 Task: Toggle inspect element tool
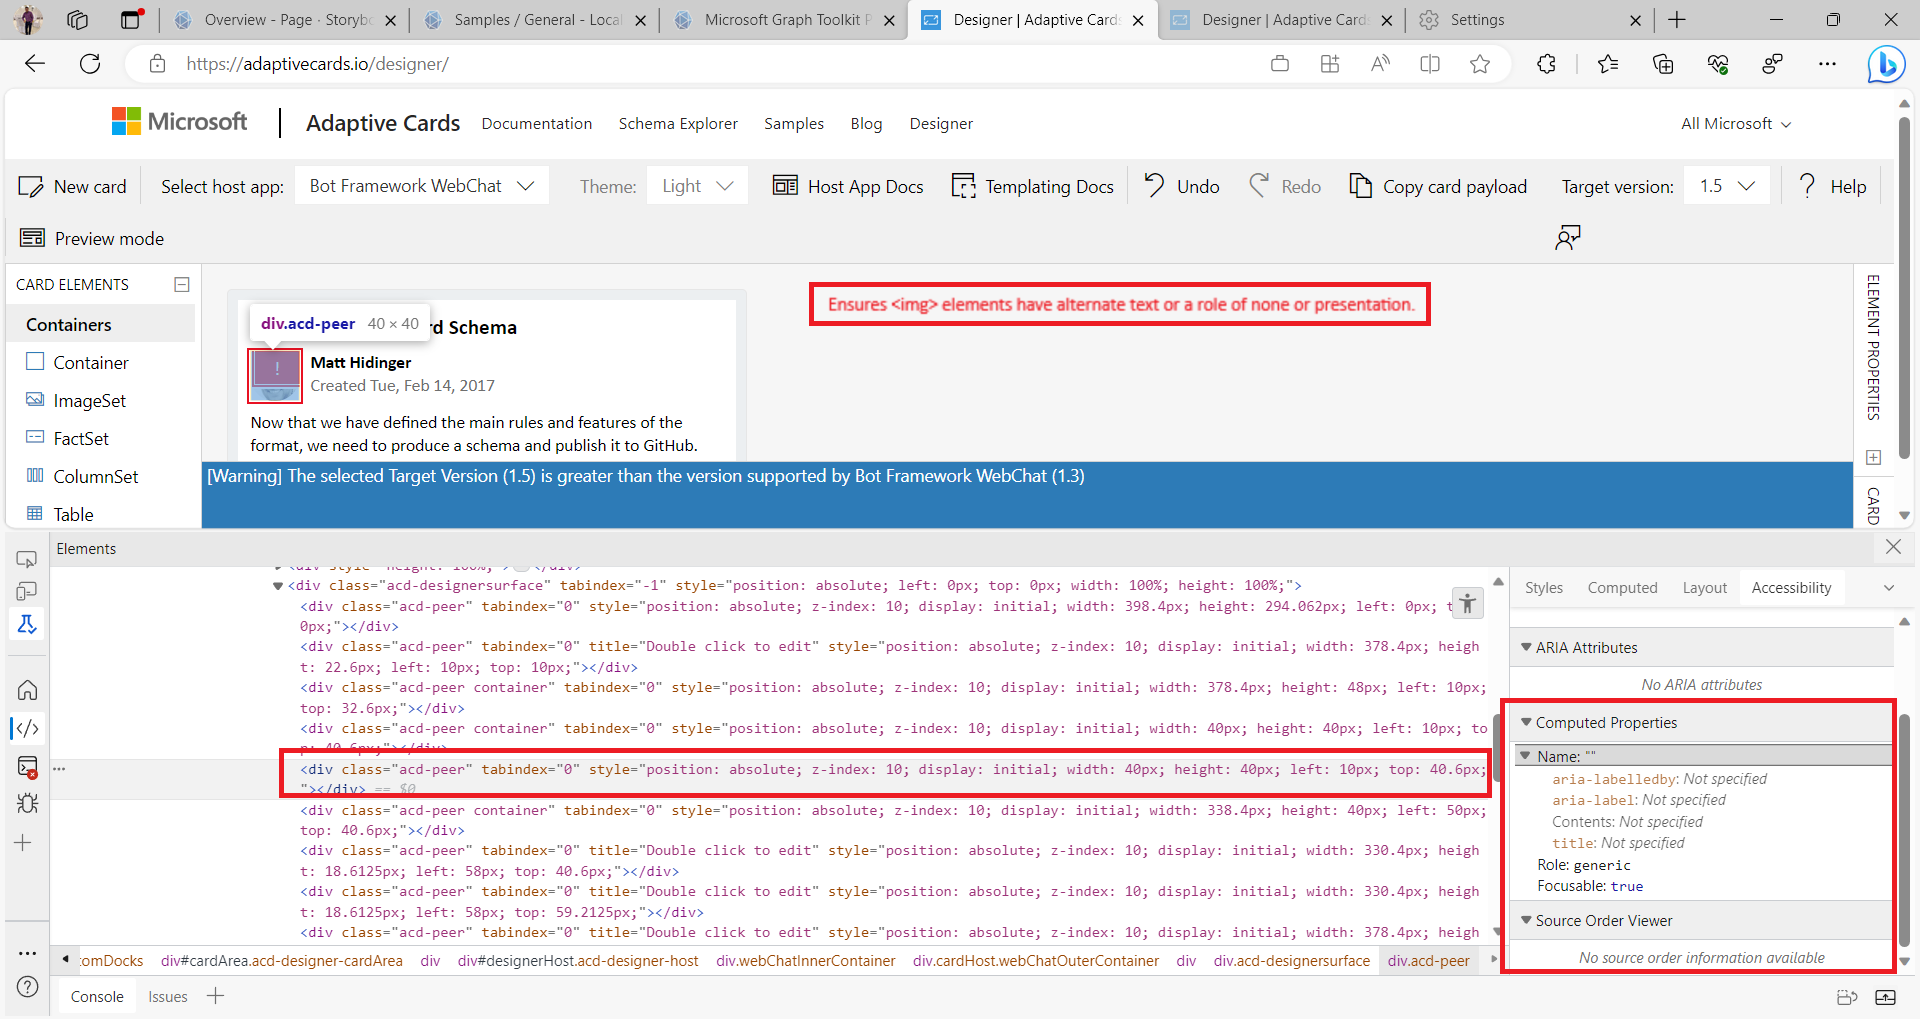point(27,559)
